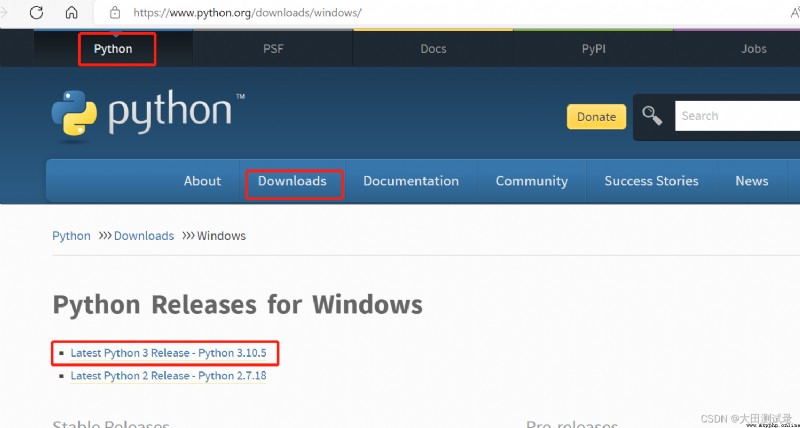Reload the page with the refresh icon
The image size is (800, 428).
coord(36,12)
